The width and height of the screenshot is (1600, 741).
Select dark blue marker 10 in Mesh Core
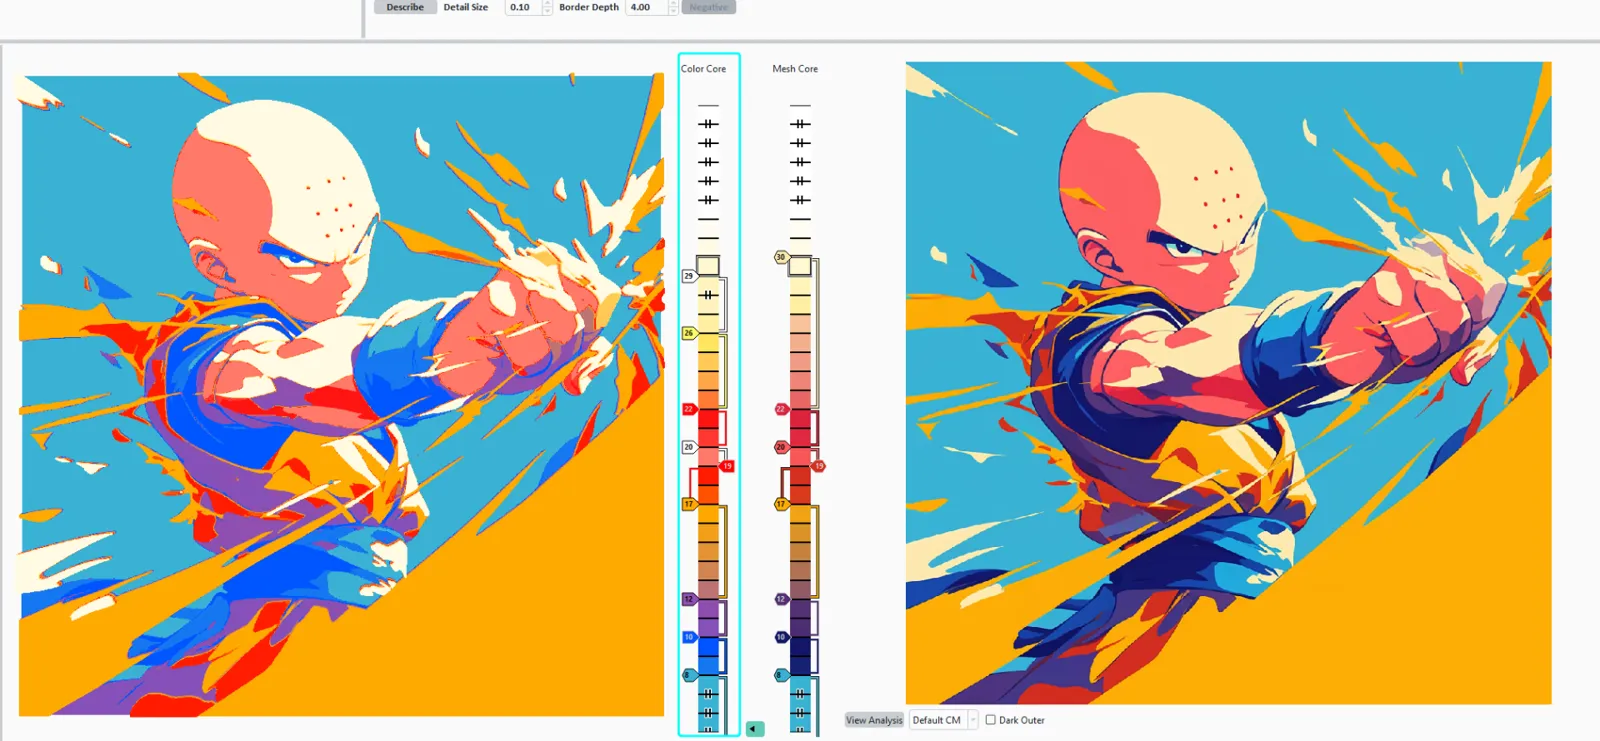tap(781, 637)
